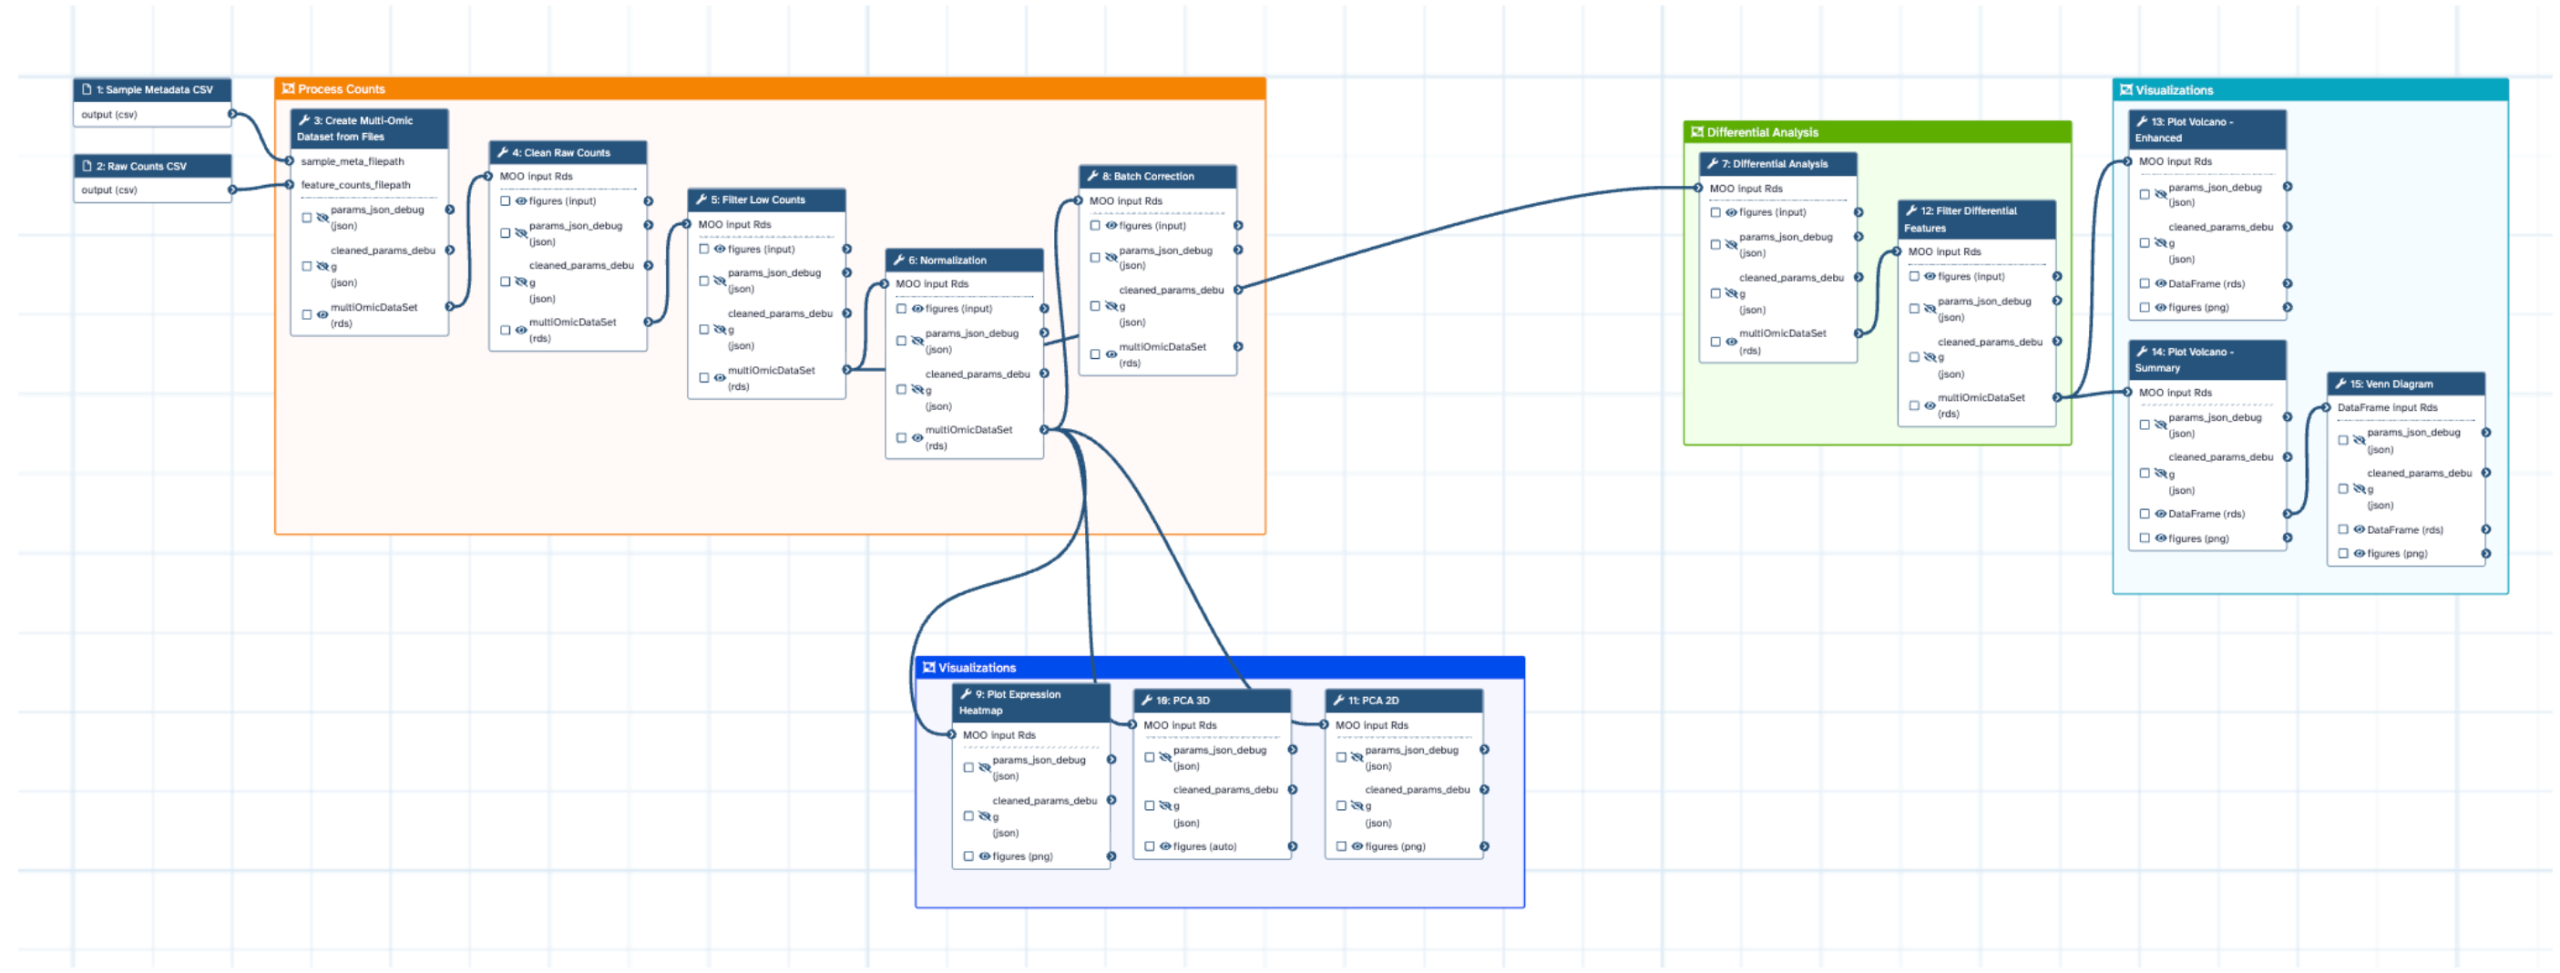Click the file icon on Raw Counts CSV node
The width and height of the screenshot is (2560, 973).
click(x=87, y=165)
